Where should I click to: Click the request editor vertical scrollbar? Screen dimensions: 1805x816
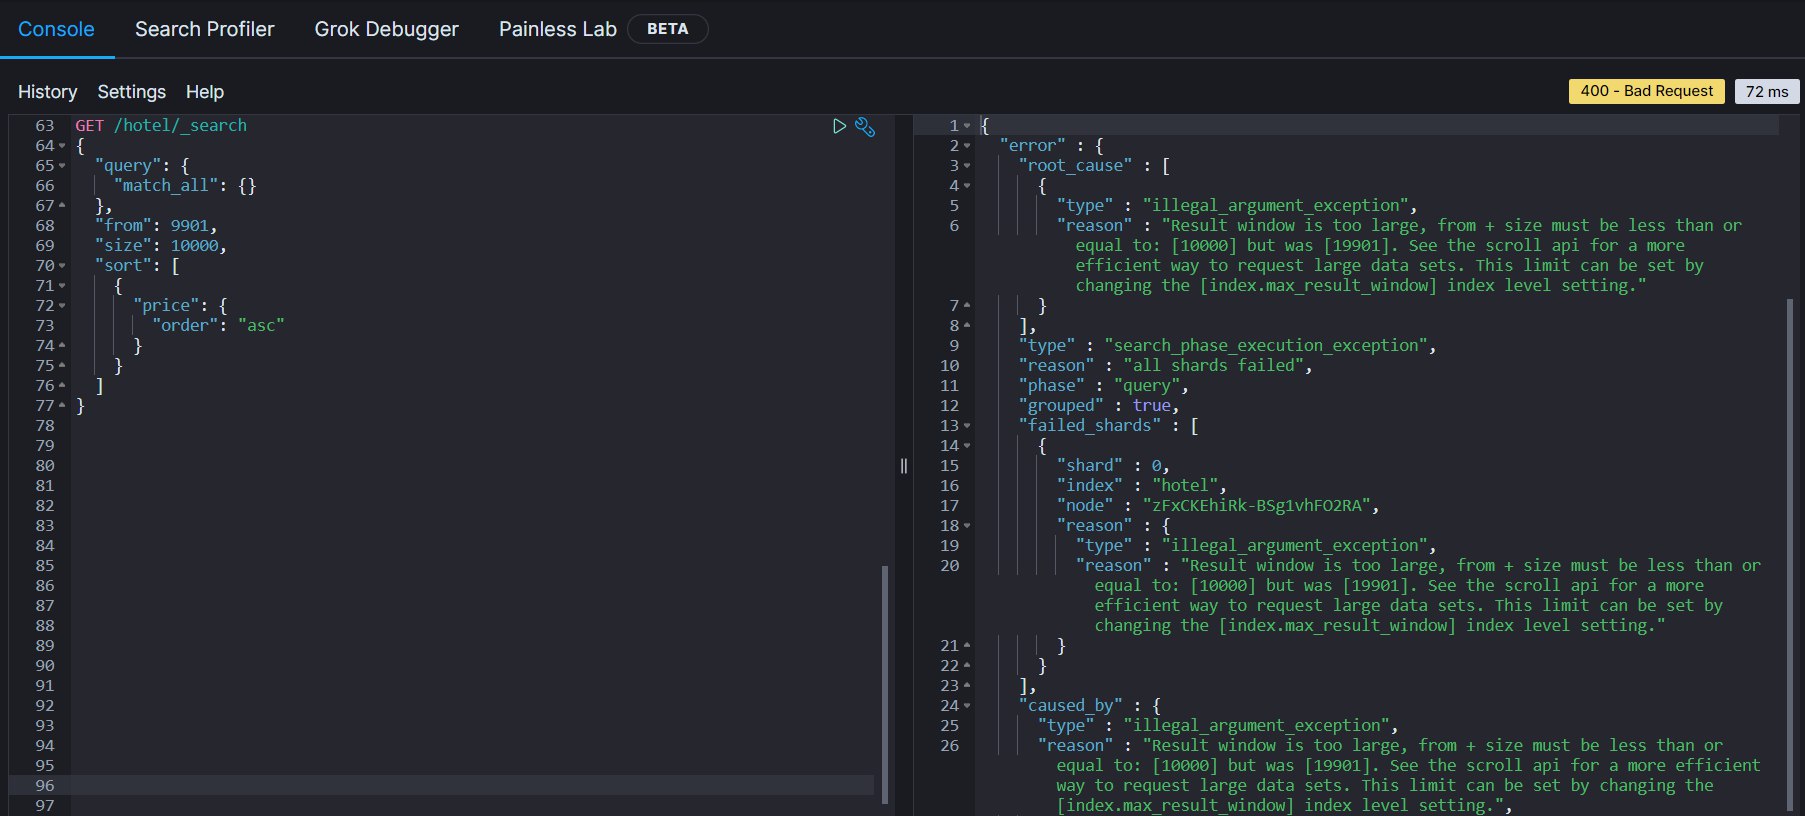click(884, 684)
